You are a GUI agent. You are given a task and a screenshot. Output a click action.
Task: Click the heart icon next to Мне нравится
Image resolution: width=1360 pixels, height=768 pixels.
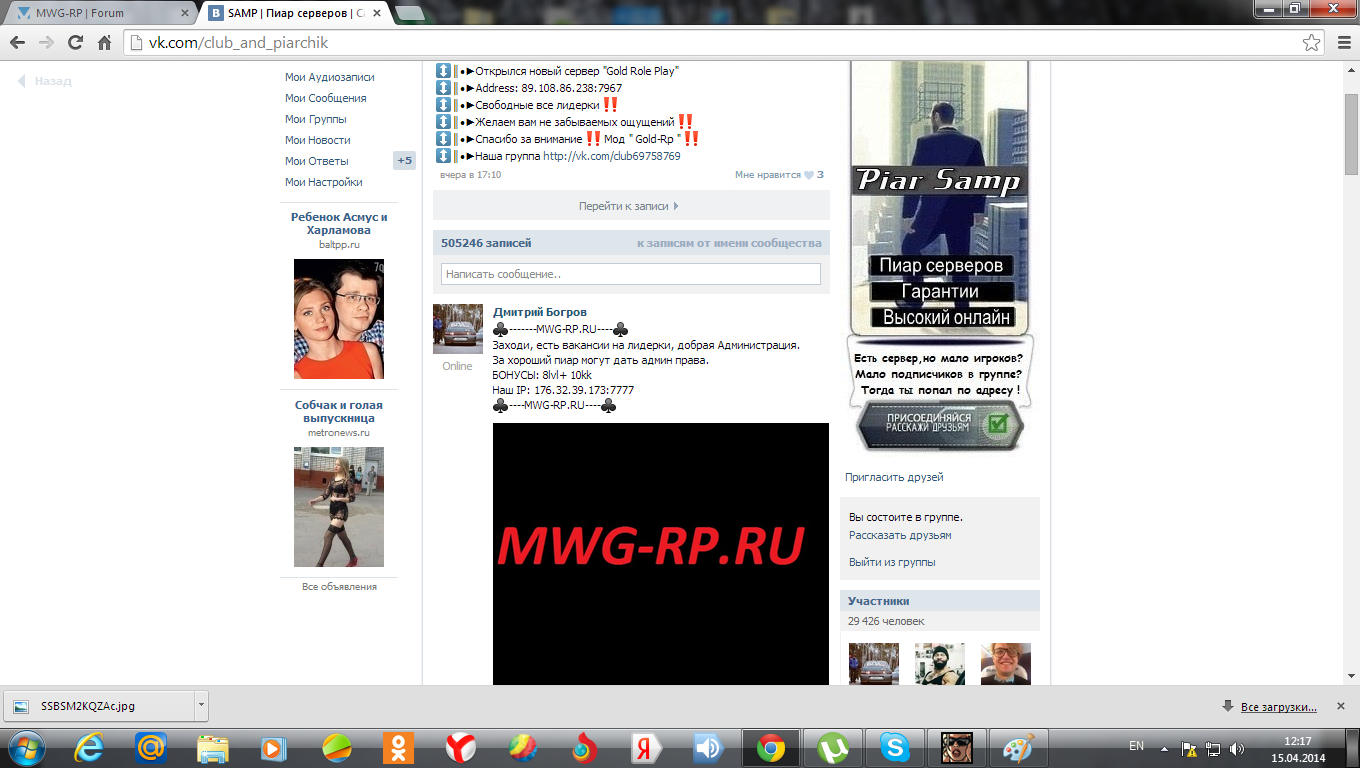click(x=809, y=175)
